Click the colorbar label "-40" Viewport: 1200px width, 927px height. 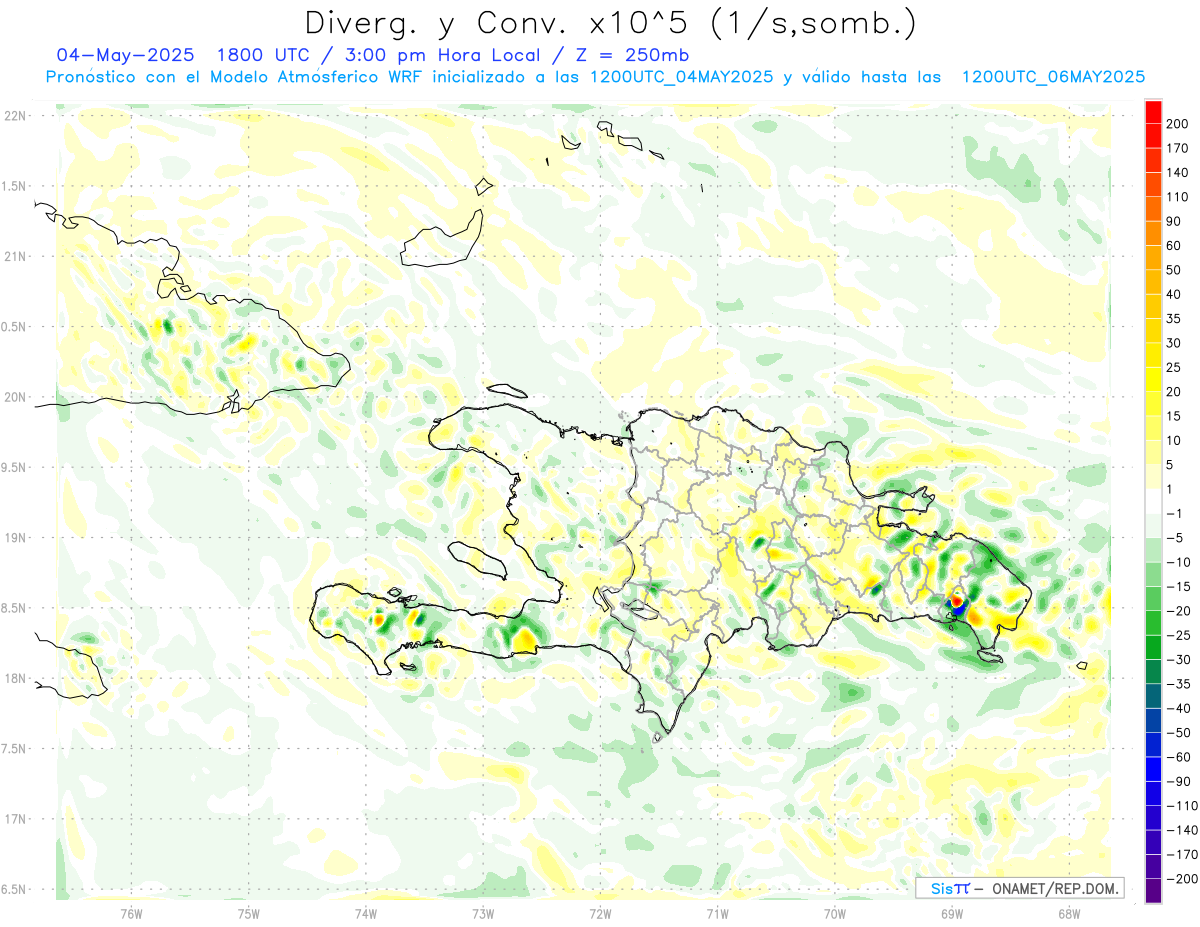(x=1179, y=708)
